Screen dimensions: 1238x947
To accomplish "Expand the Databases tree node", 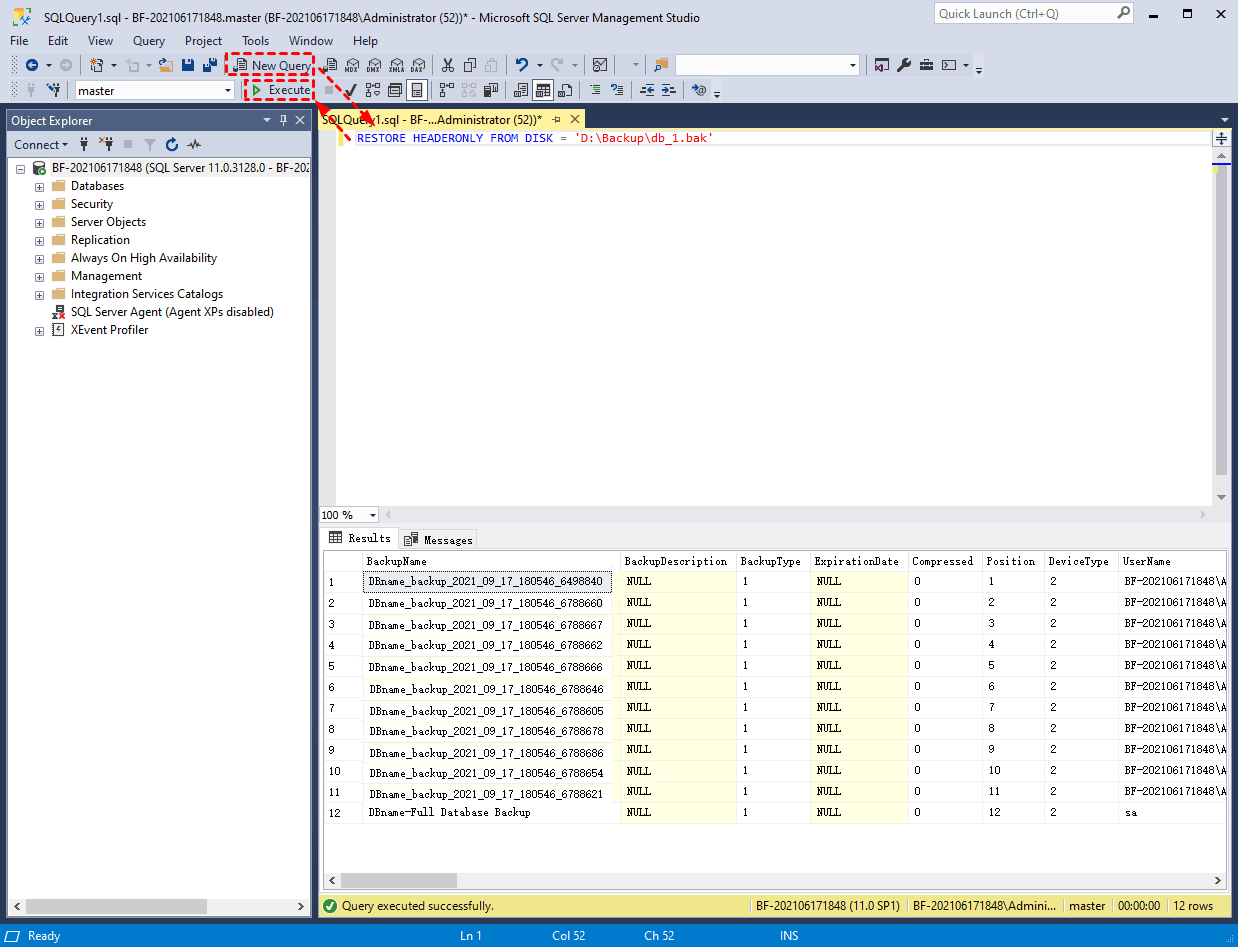I will click(39, 187).
